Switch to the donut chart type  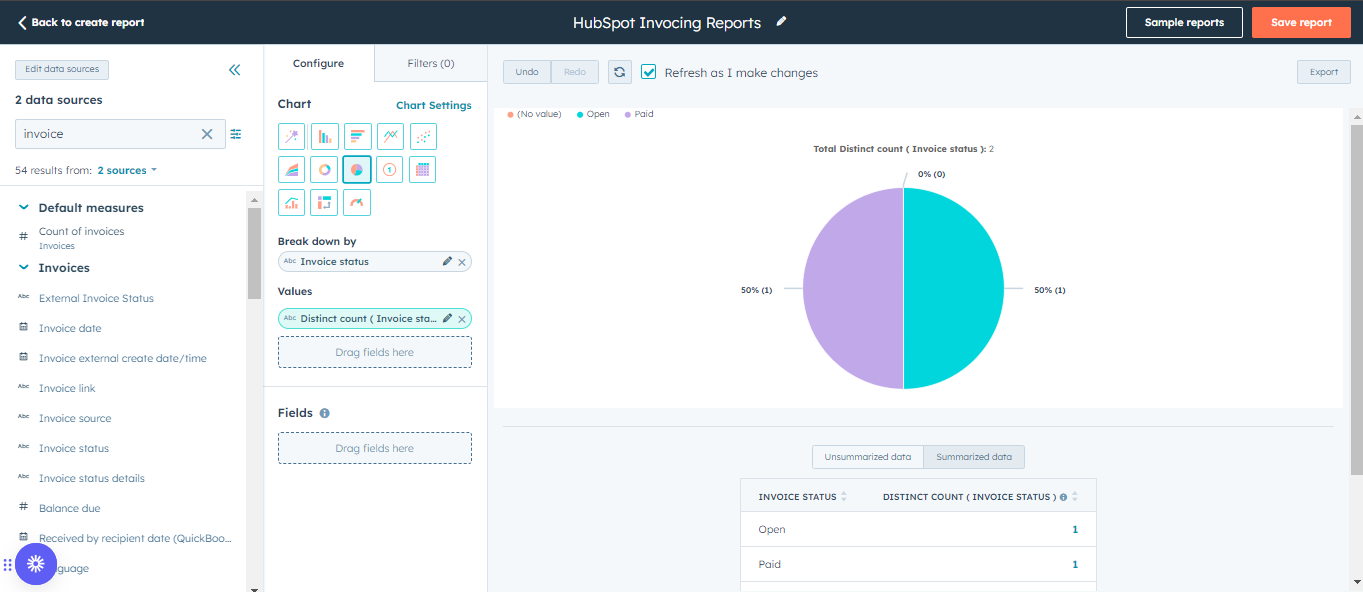(324, 169)
